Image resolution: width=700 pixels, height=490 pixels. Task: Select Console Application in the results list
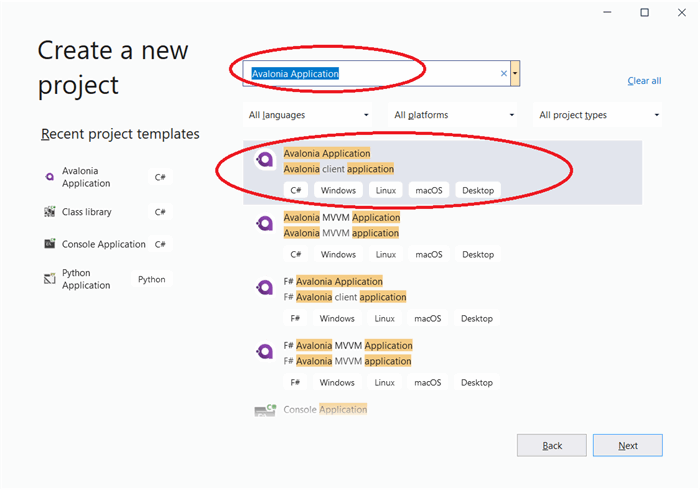[x=325, y=410]
